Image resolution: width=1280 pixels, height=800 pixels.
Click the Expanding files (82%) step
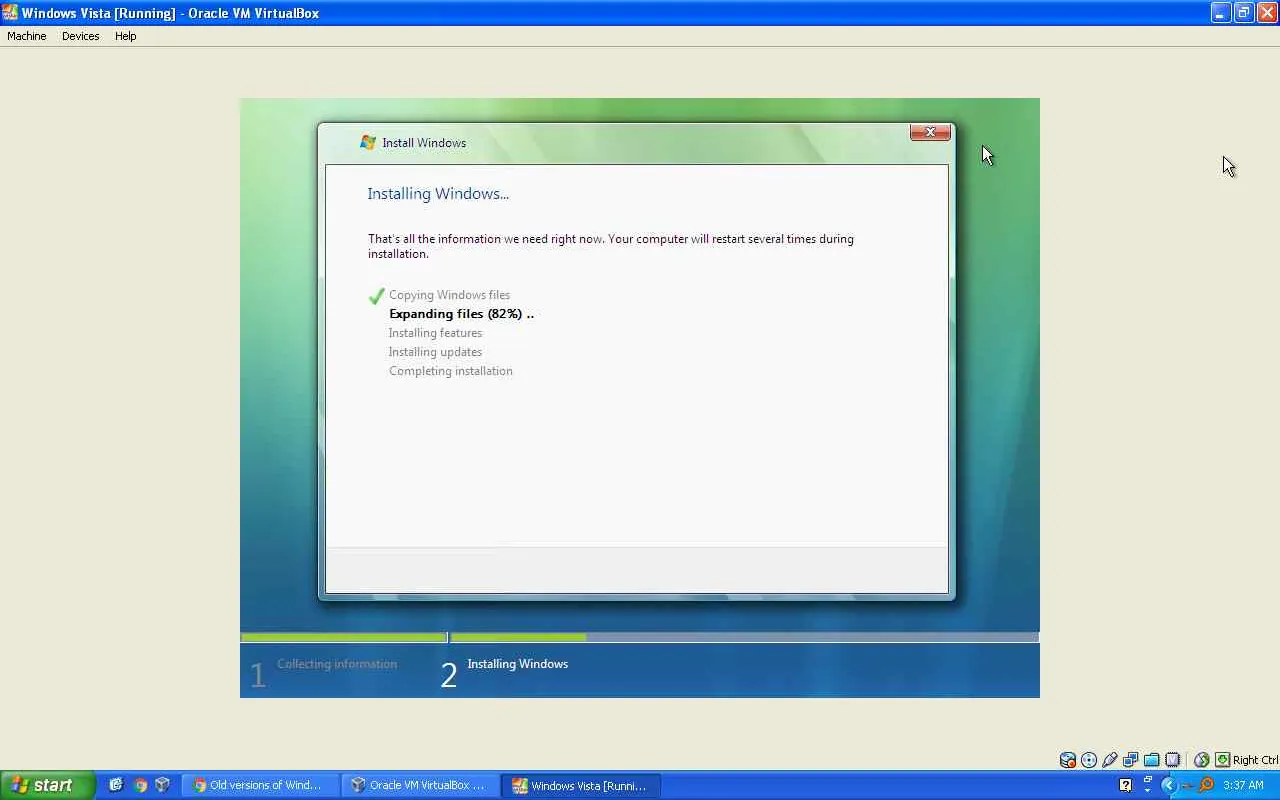pos(461,314)
